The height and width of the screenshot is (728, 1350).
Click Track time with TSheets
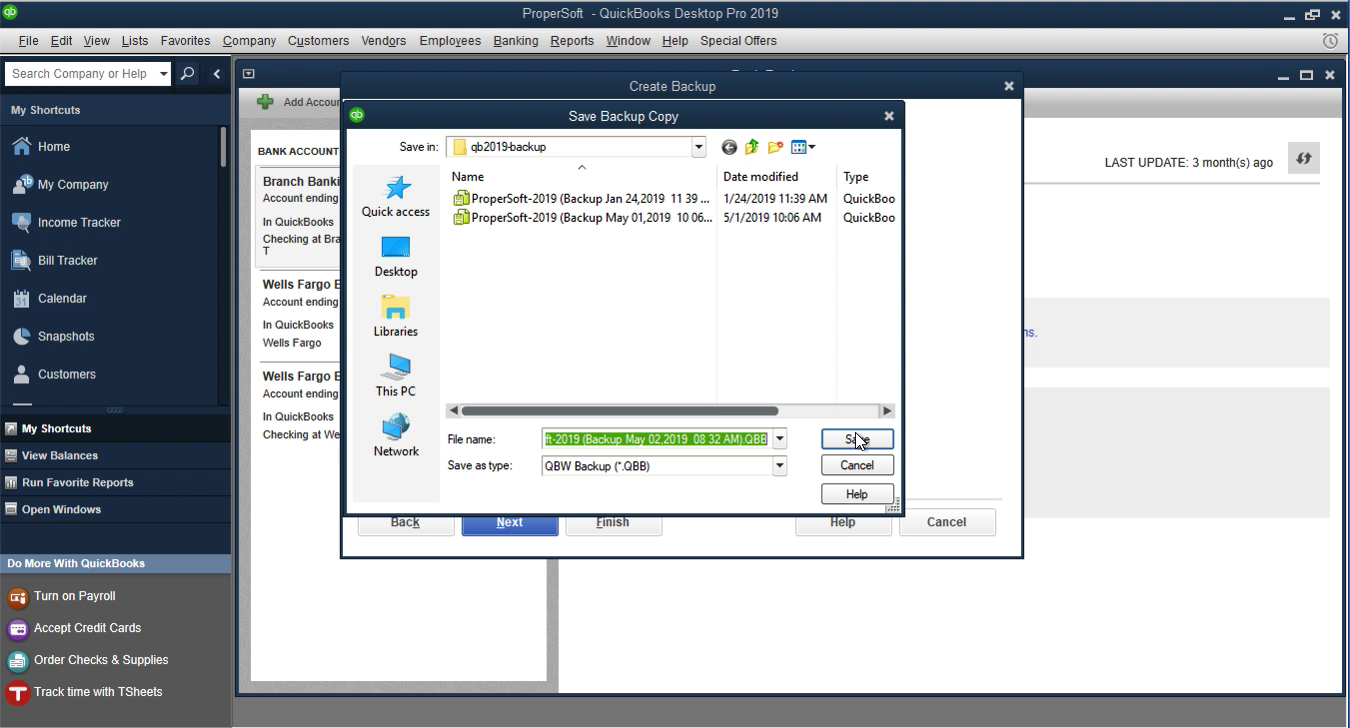(84, 692)
